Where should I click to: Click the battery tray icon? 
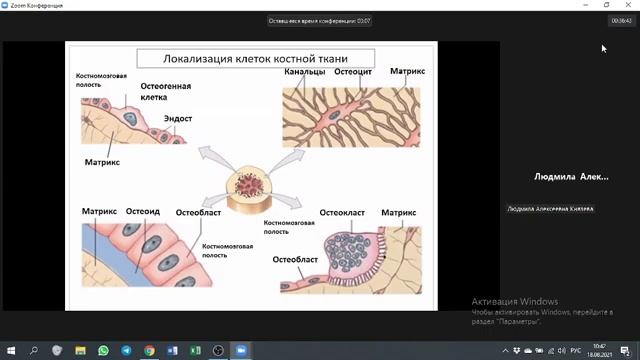point(539,351)
